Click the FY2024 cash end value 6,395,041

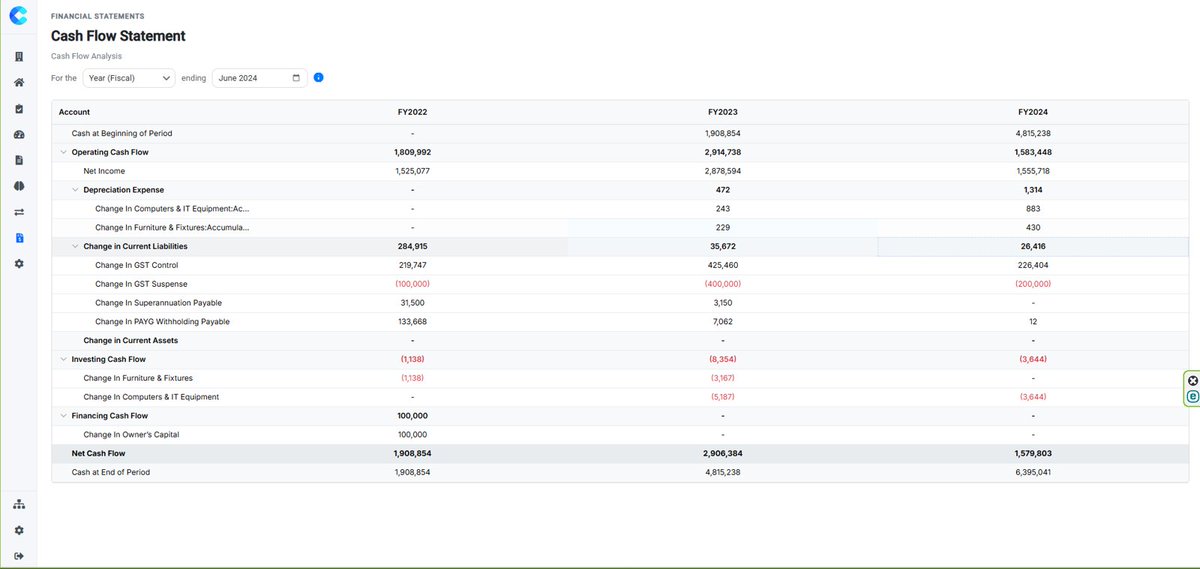pyautogui.click(x=1033, y=472)
